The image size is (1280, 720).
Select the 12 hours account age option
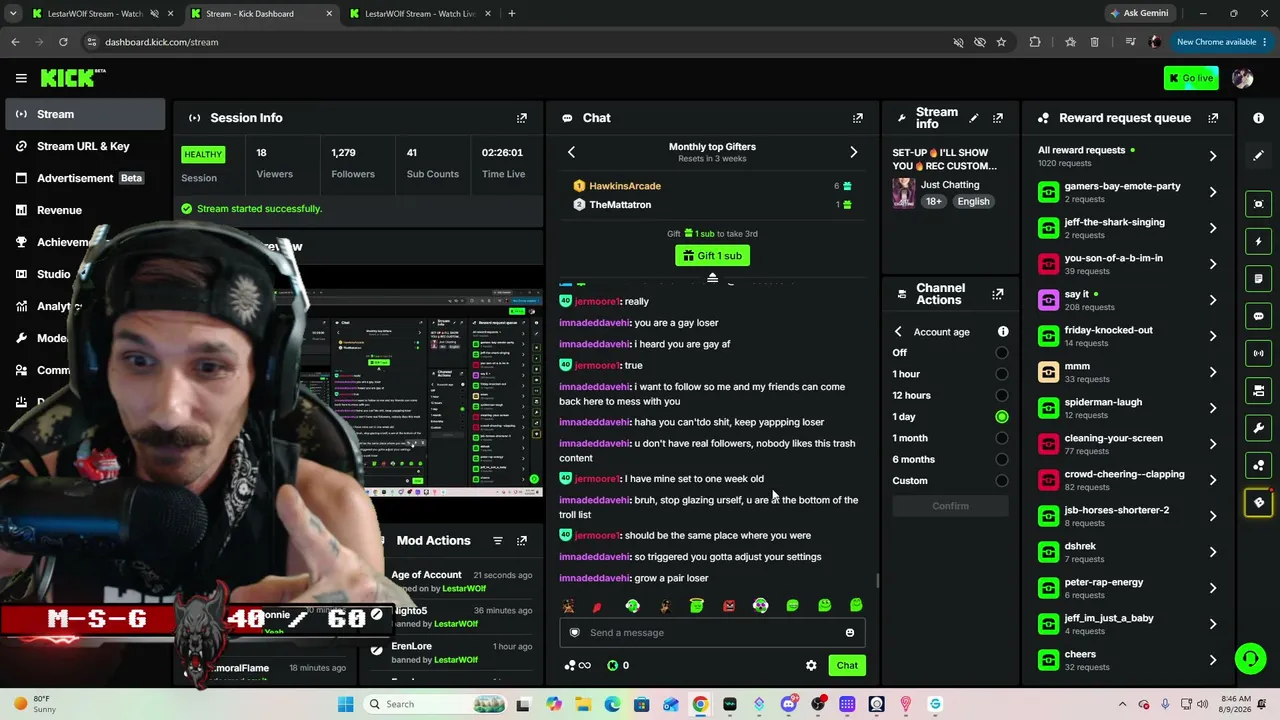click(1002, 395)
